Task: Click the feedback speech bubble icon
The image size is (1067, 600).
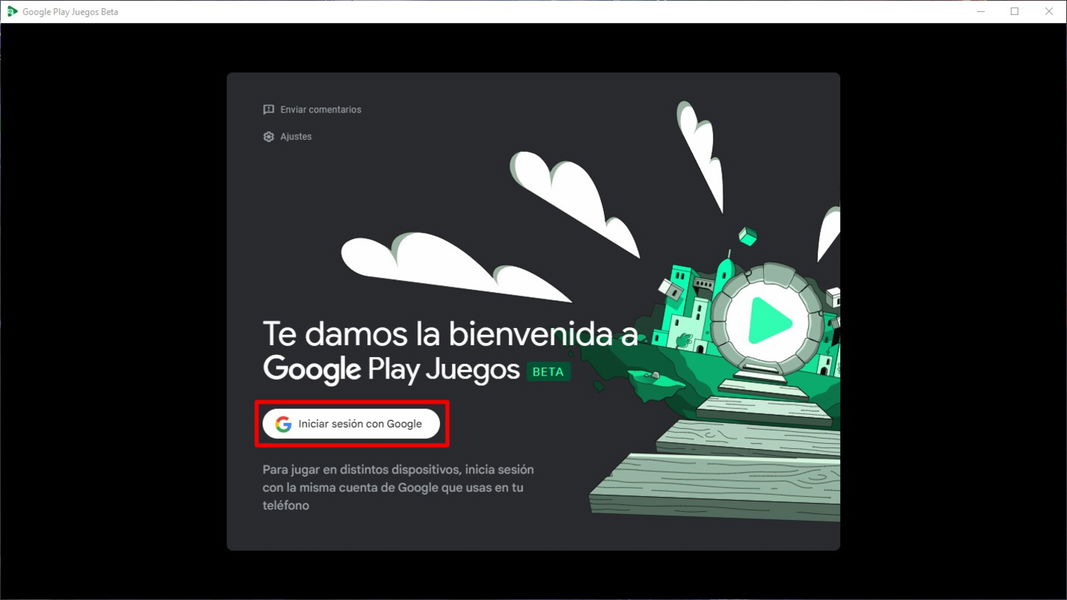Action: click(269, 110)
